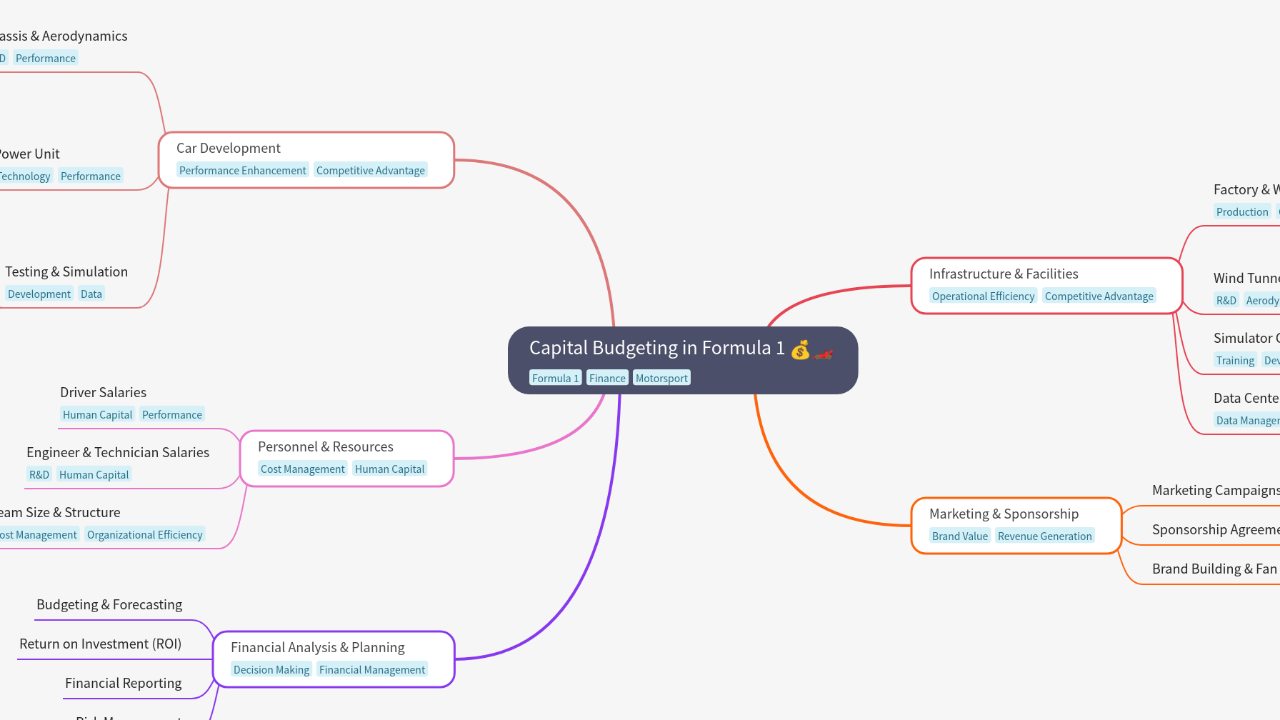Click the Training tag under Simulator

pos(1235,361)
